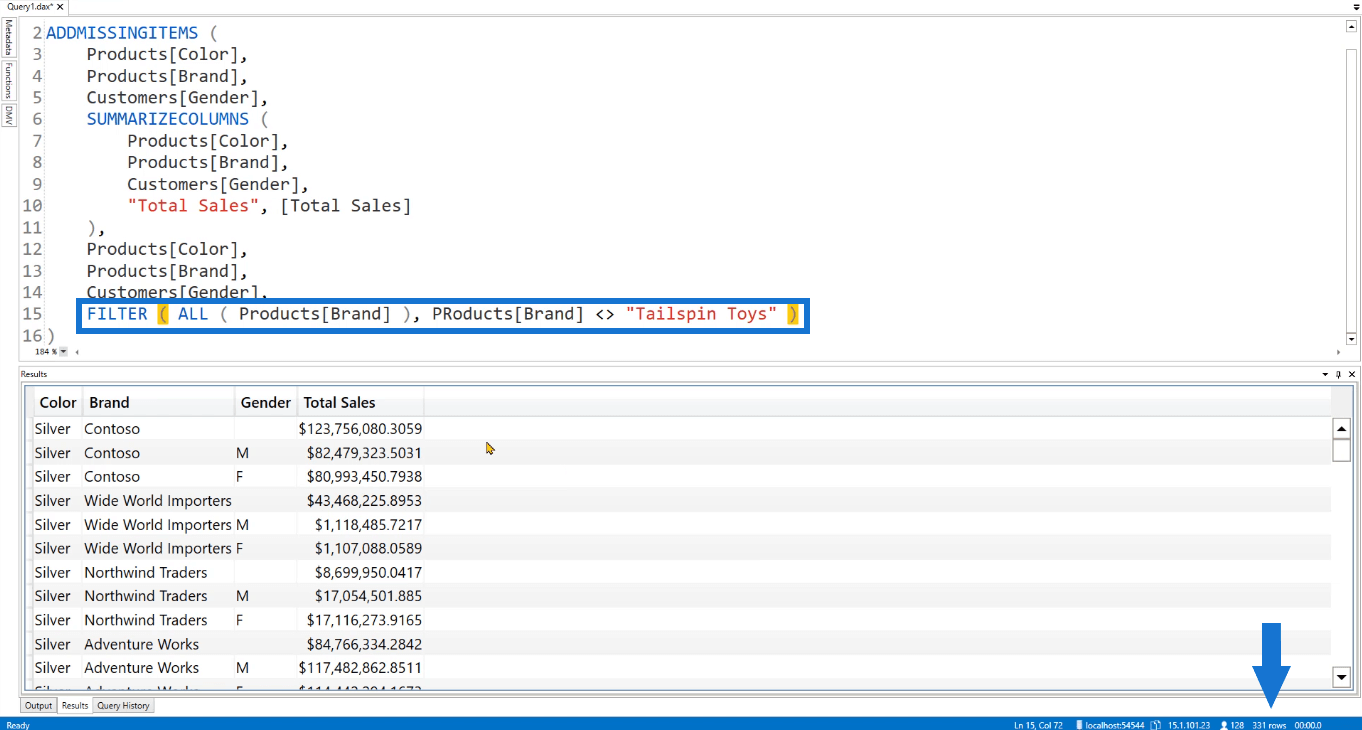Open the Functions side panel tab
The image size is (1362, 730).
(x=8, y=80)
